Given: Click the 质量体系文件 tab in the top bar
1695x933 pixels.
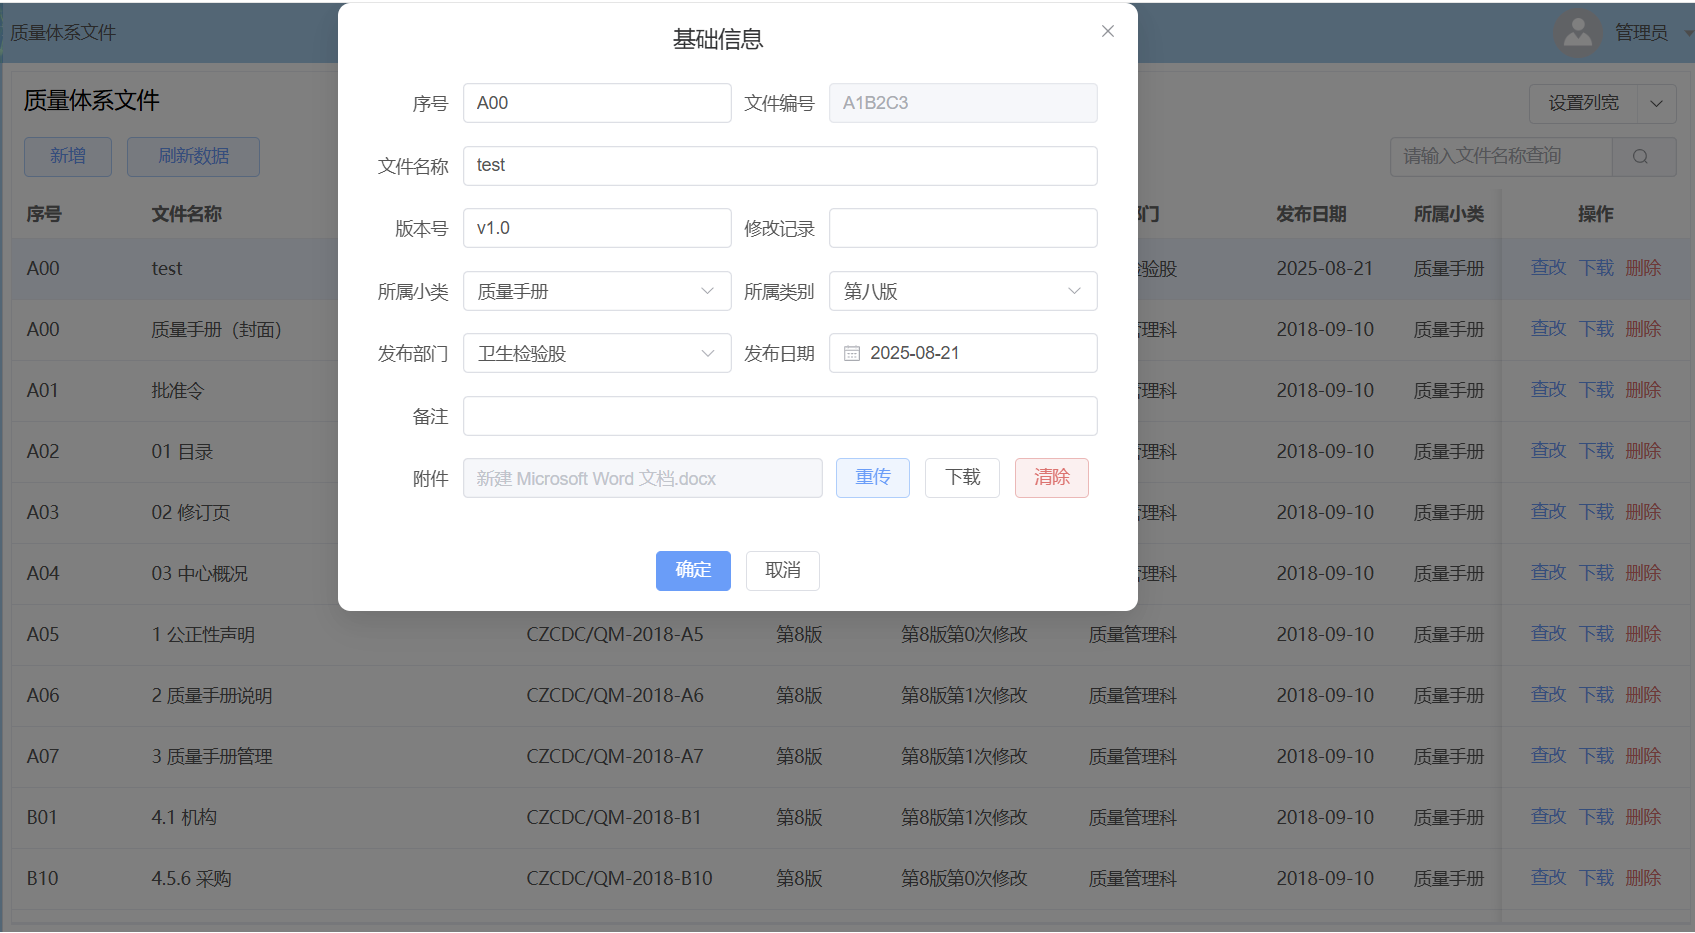Looking at the screenshot, I should pyautogui.click(x=63, y=33).
